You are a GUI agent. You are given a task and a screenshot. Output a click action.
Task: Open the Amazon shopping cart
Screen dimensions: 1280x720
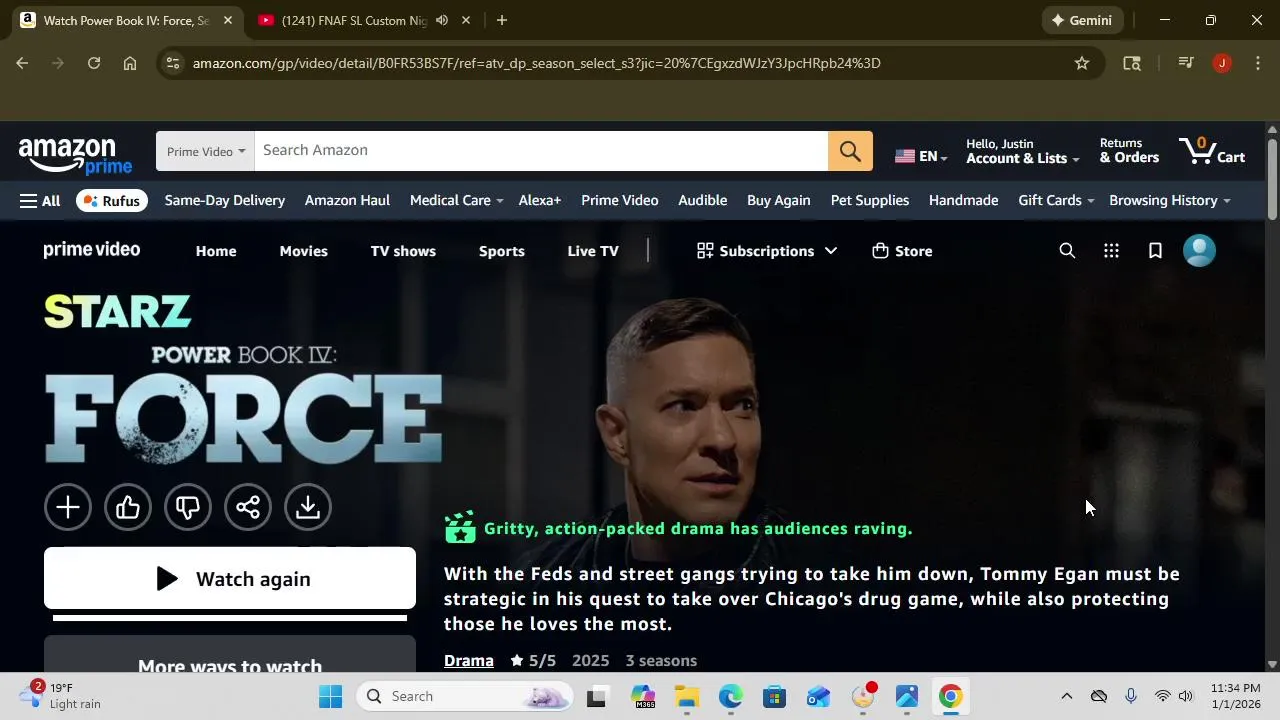[1212, 151]
